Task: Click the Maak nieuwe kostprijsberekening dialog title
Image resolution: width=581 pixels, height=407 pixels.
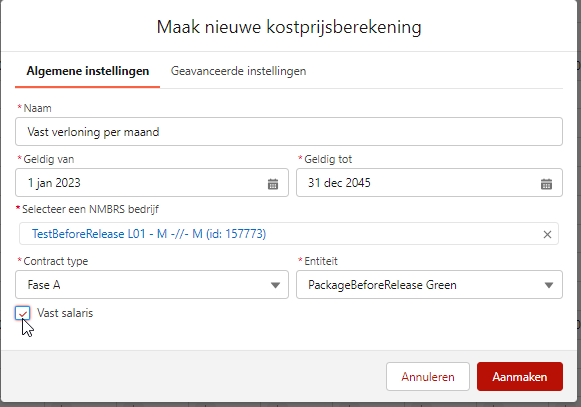Action: [289, 27]
